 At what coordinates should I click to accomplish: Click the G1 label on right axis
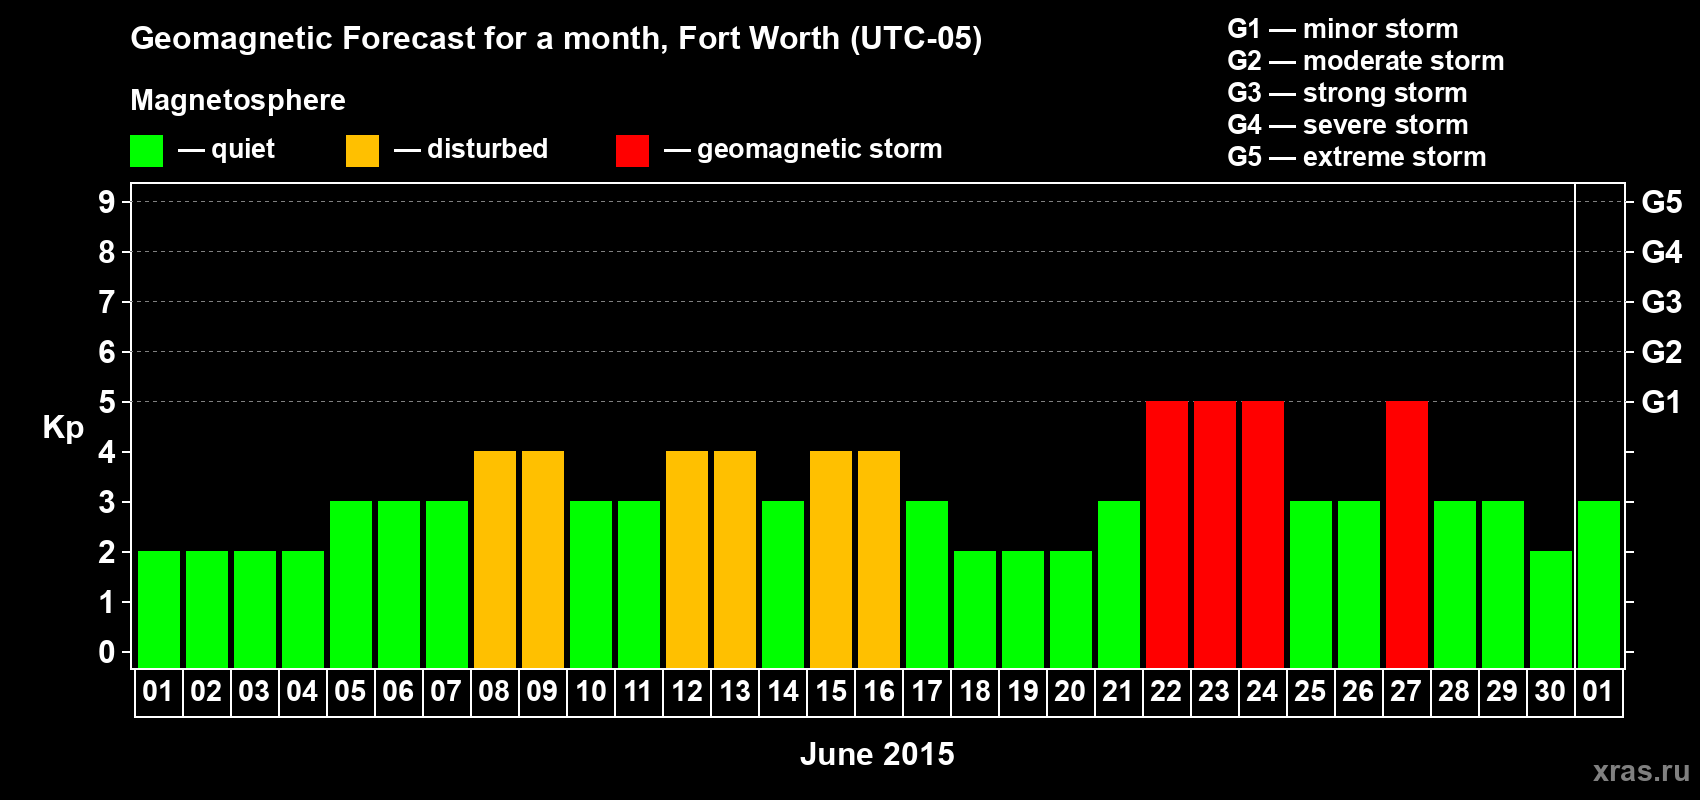[x=1661, y=402]
